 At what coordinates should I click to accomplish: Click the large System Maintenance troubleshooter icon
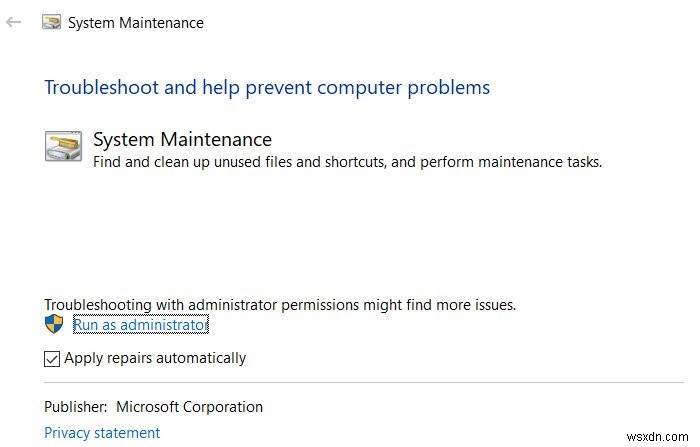click(x=63, y=146)
